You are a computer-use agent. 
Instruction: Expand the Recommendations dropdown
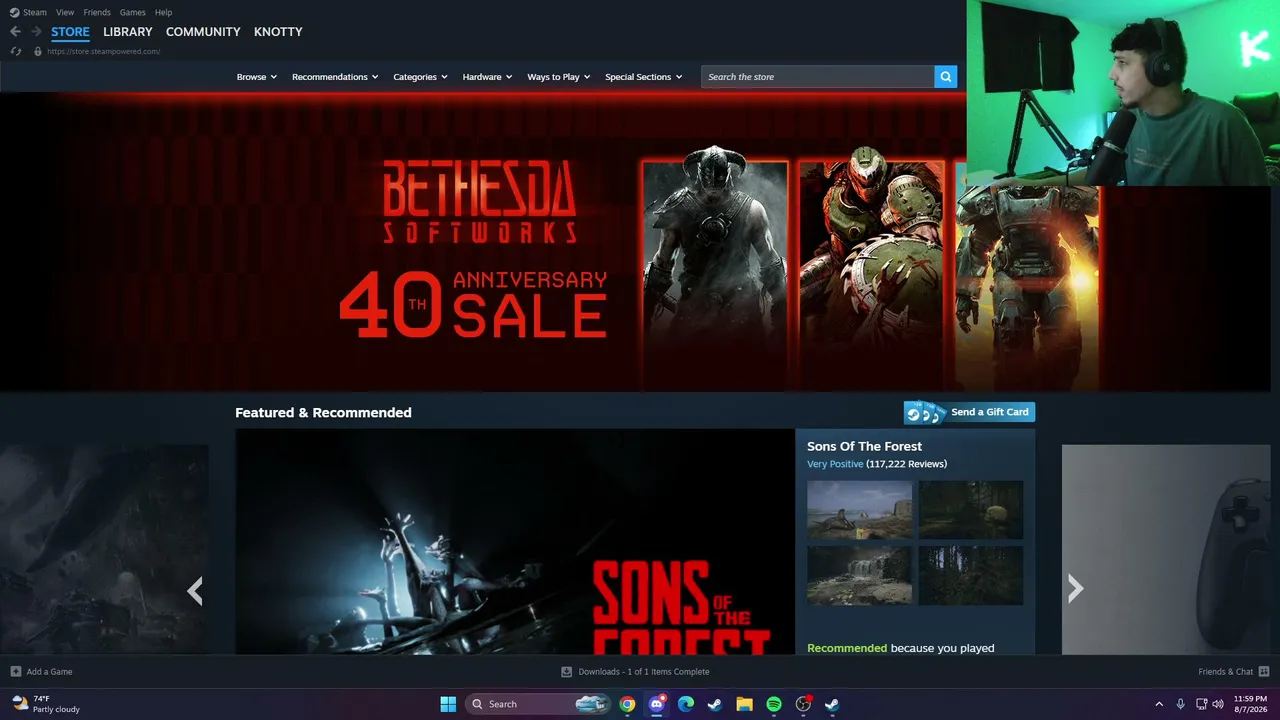(x=335, y=77)
